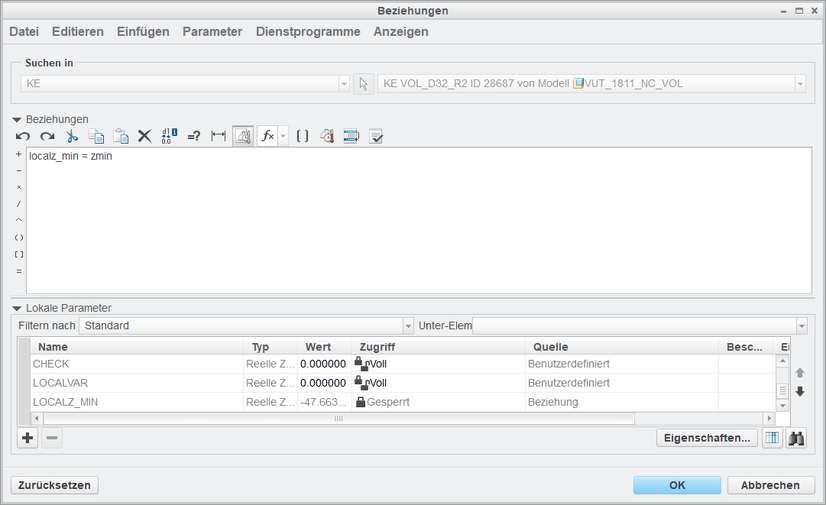The height and width of the screenshot is (505, 826).
Task: Click the Eigenschaften... button
Action: coord(707,438)
